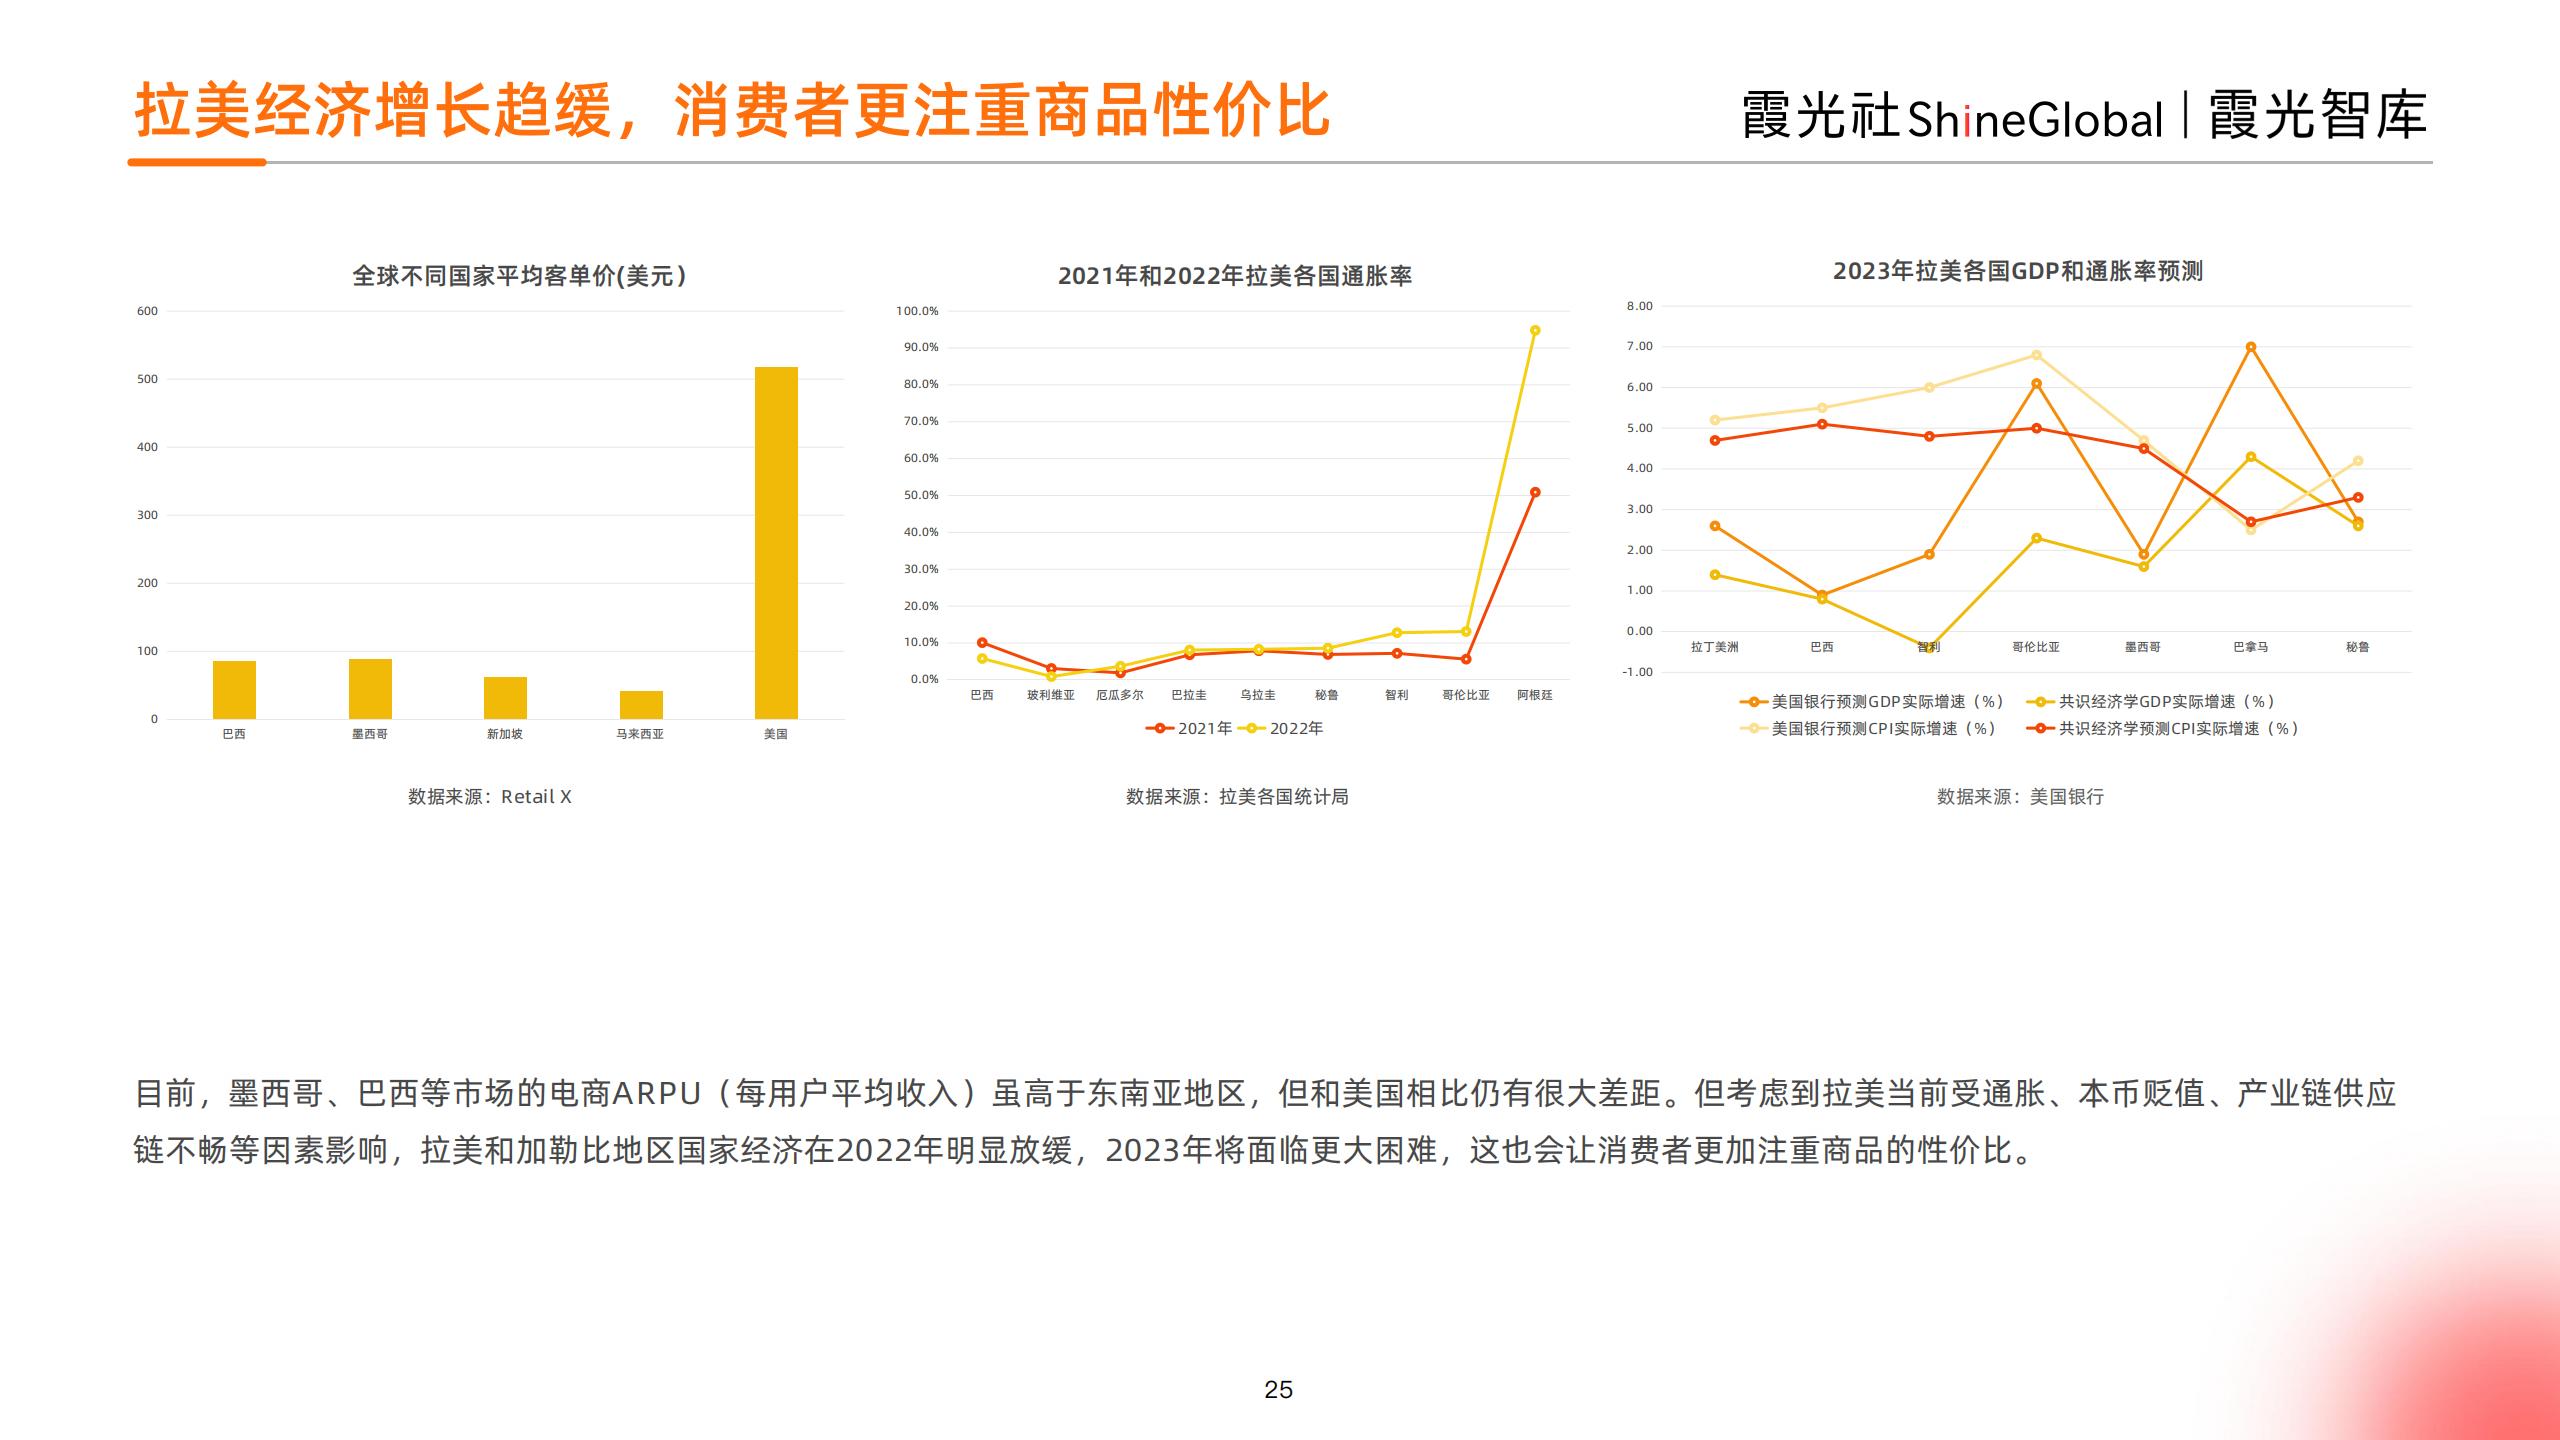Click the 100.0% y-axis label
This screenshot has width=2560, height=1440.
click(917, 311)
